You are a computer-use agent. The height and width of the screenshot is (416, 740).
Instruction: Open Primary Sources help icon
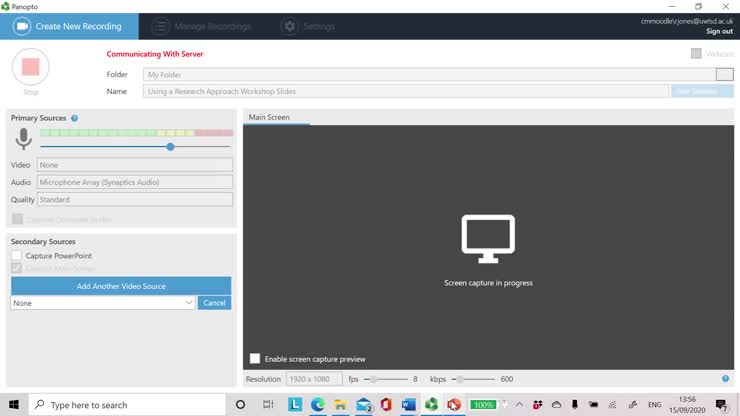coord(75,118)
